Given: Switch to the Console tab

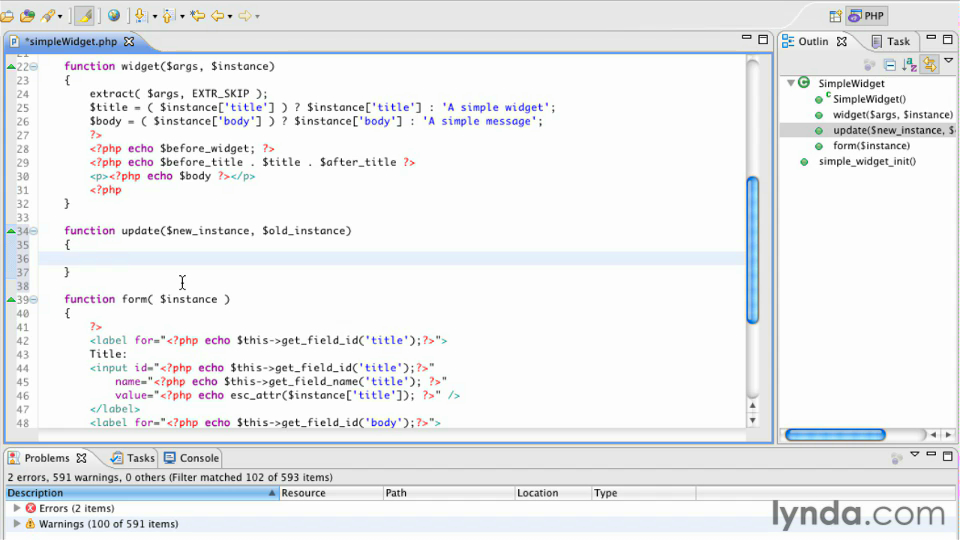Looking at the screenshot, I should 192,458.
